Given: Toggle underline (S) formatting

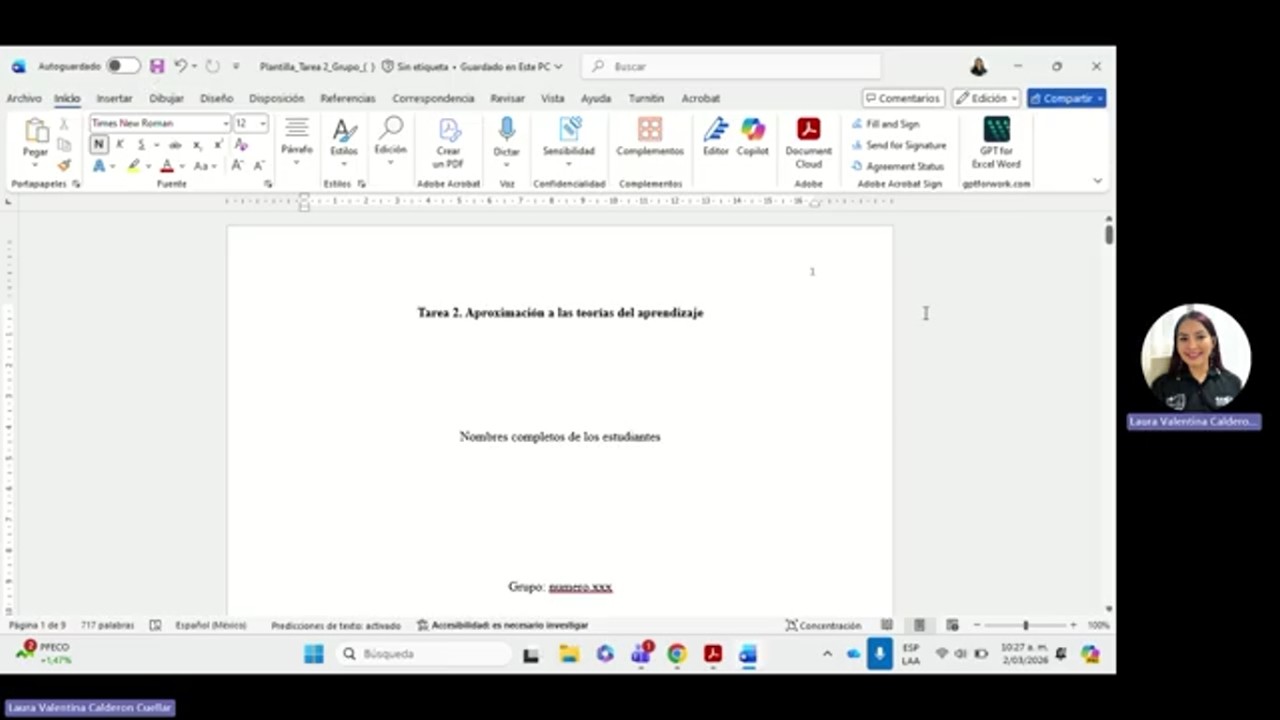Looking at the screenshot, I should tap(141, 144).
